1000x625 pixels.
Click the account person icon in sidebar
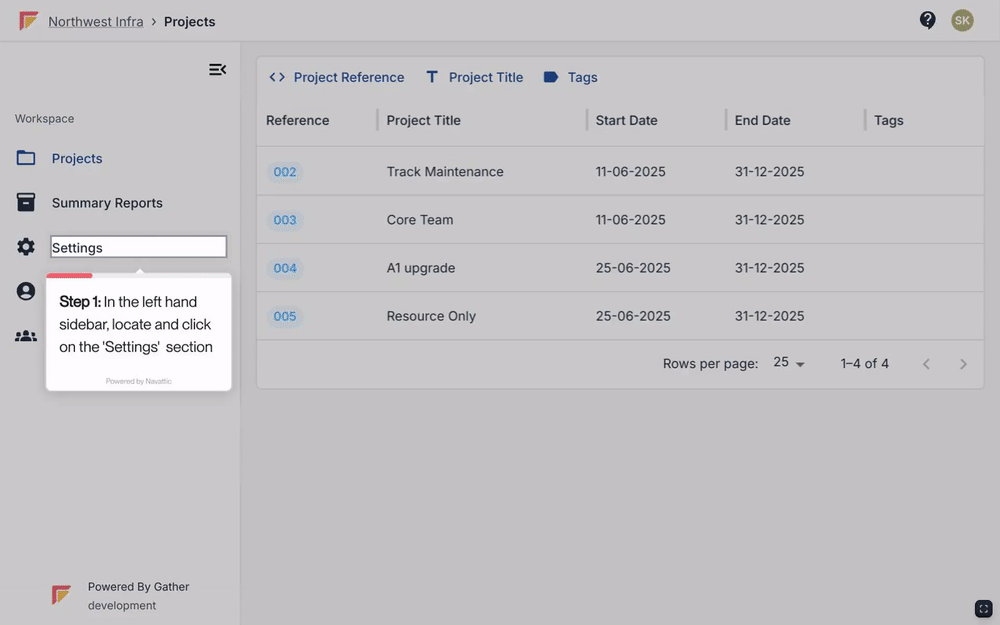[26, 291]
